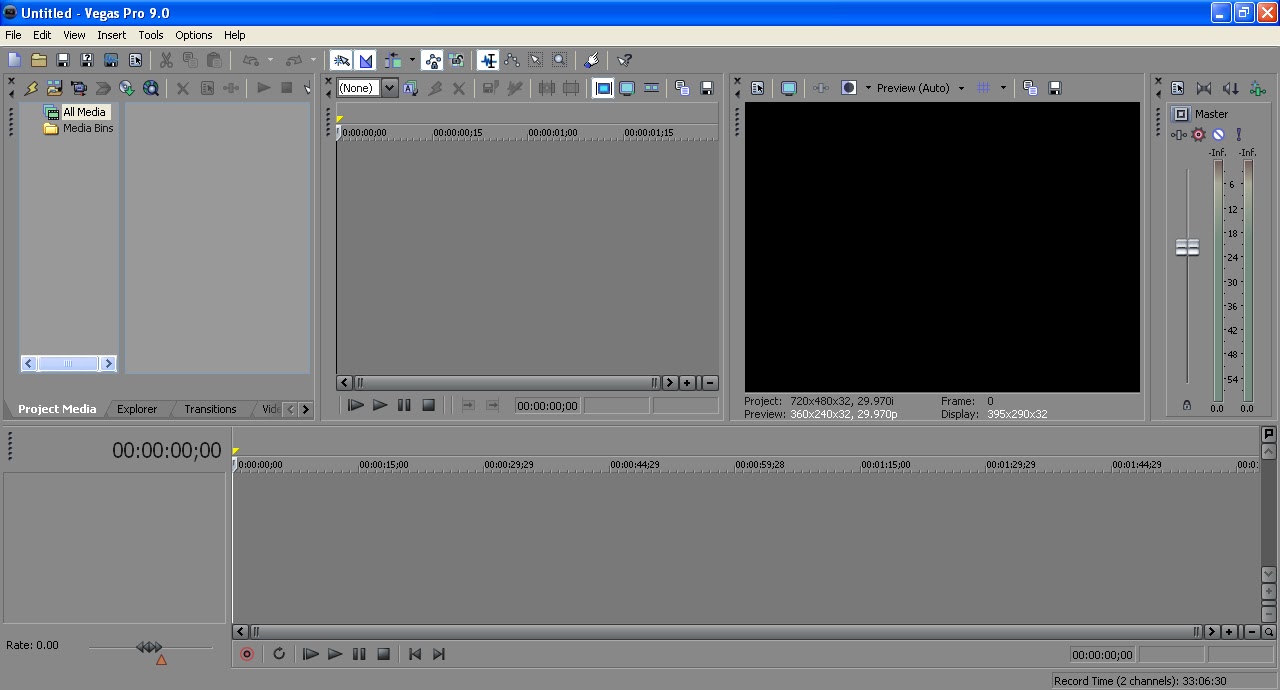Open video preview Project Video Properties icon
1280x690 pixels.
pos(757,88)
